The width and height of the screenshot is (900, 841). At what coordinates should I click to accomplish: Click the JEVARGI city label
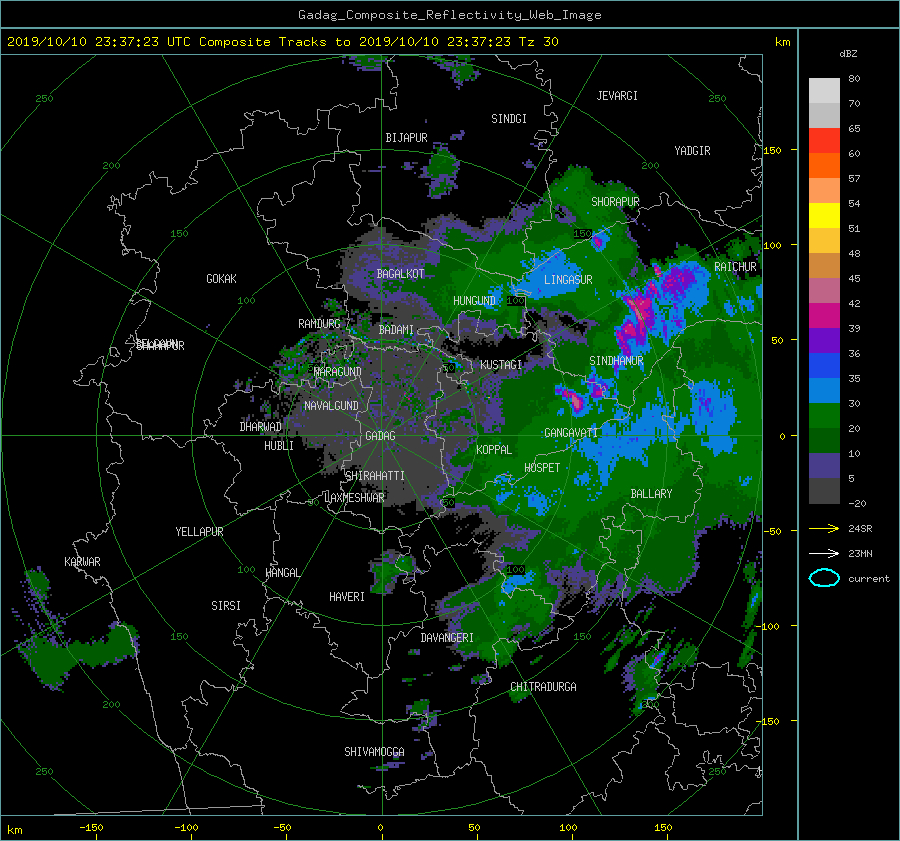(617, 96)
